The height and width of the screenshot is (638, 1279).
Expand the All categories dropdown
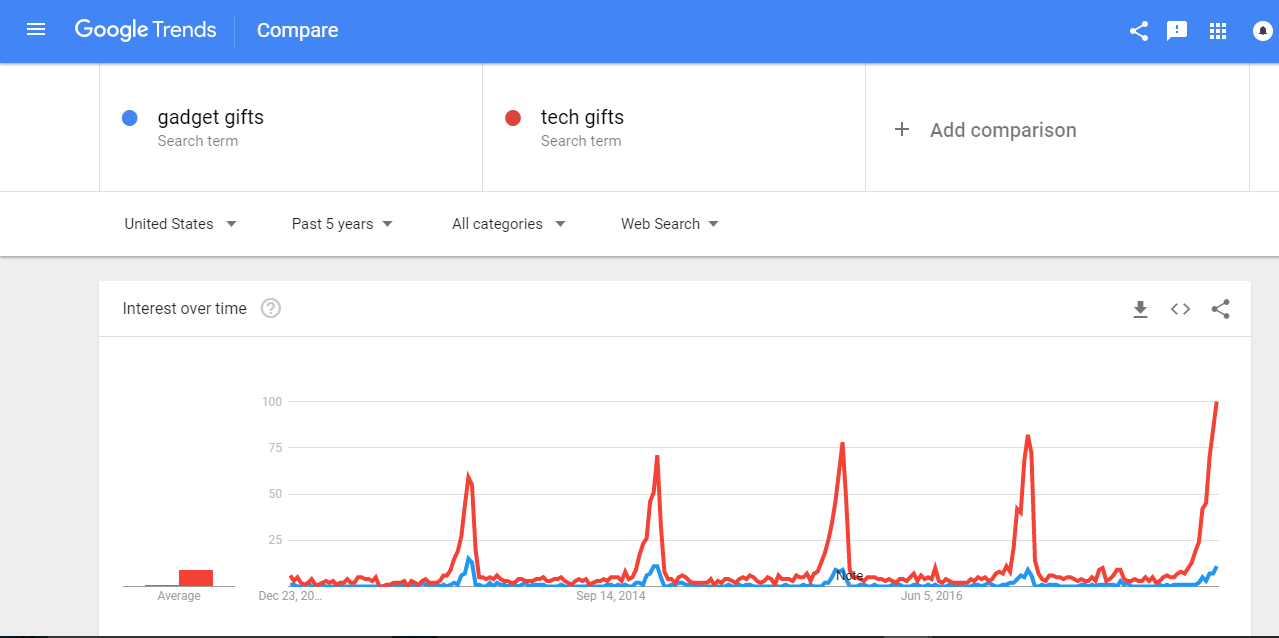(508, 224)
